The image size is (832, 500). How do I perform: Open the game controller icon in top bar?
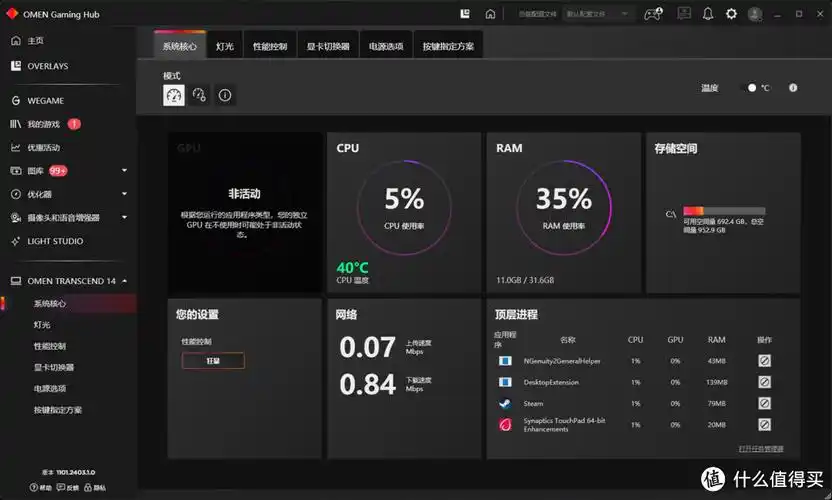click(653, 14)
